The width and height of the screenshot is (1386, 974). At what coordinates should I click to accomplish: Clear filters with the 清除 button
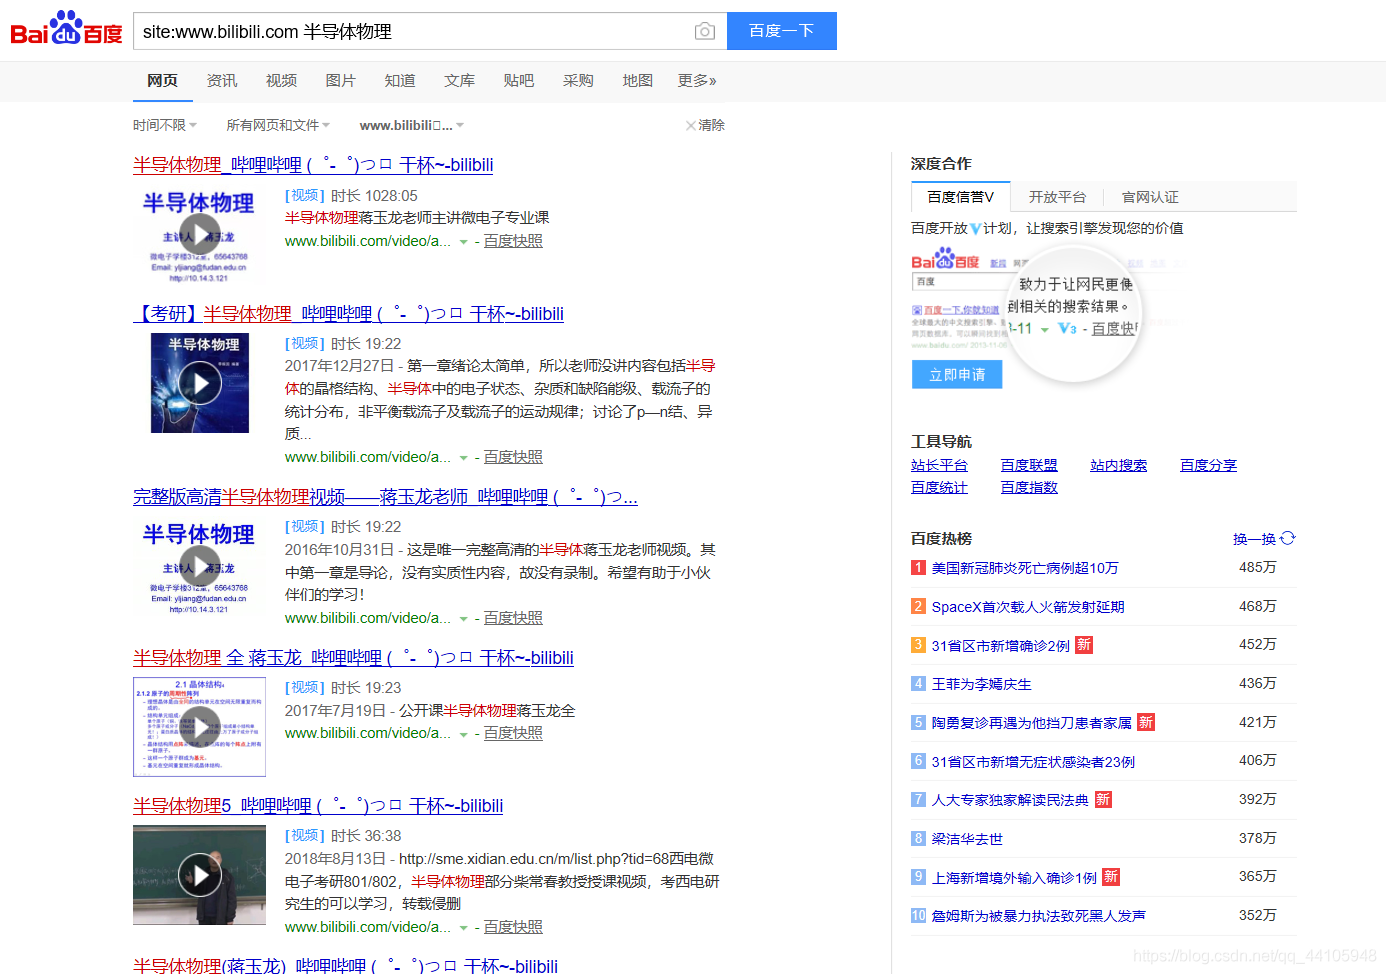[x=705, y=125]
